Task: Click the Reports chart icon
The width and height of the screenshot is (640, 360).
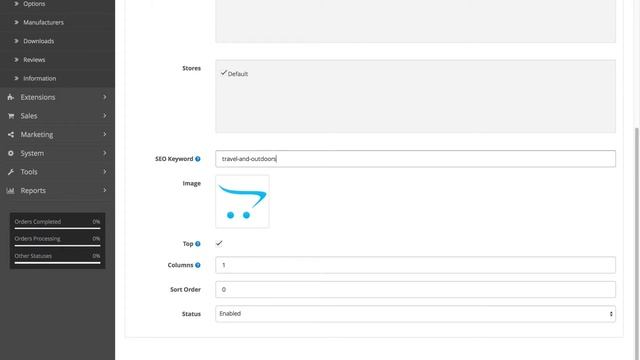Action: (11, 191)
